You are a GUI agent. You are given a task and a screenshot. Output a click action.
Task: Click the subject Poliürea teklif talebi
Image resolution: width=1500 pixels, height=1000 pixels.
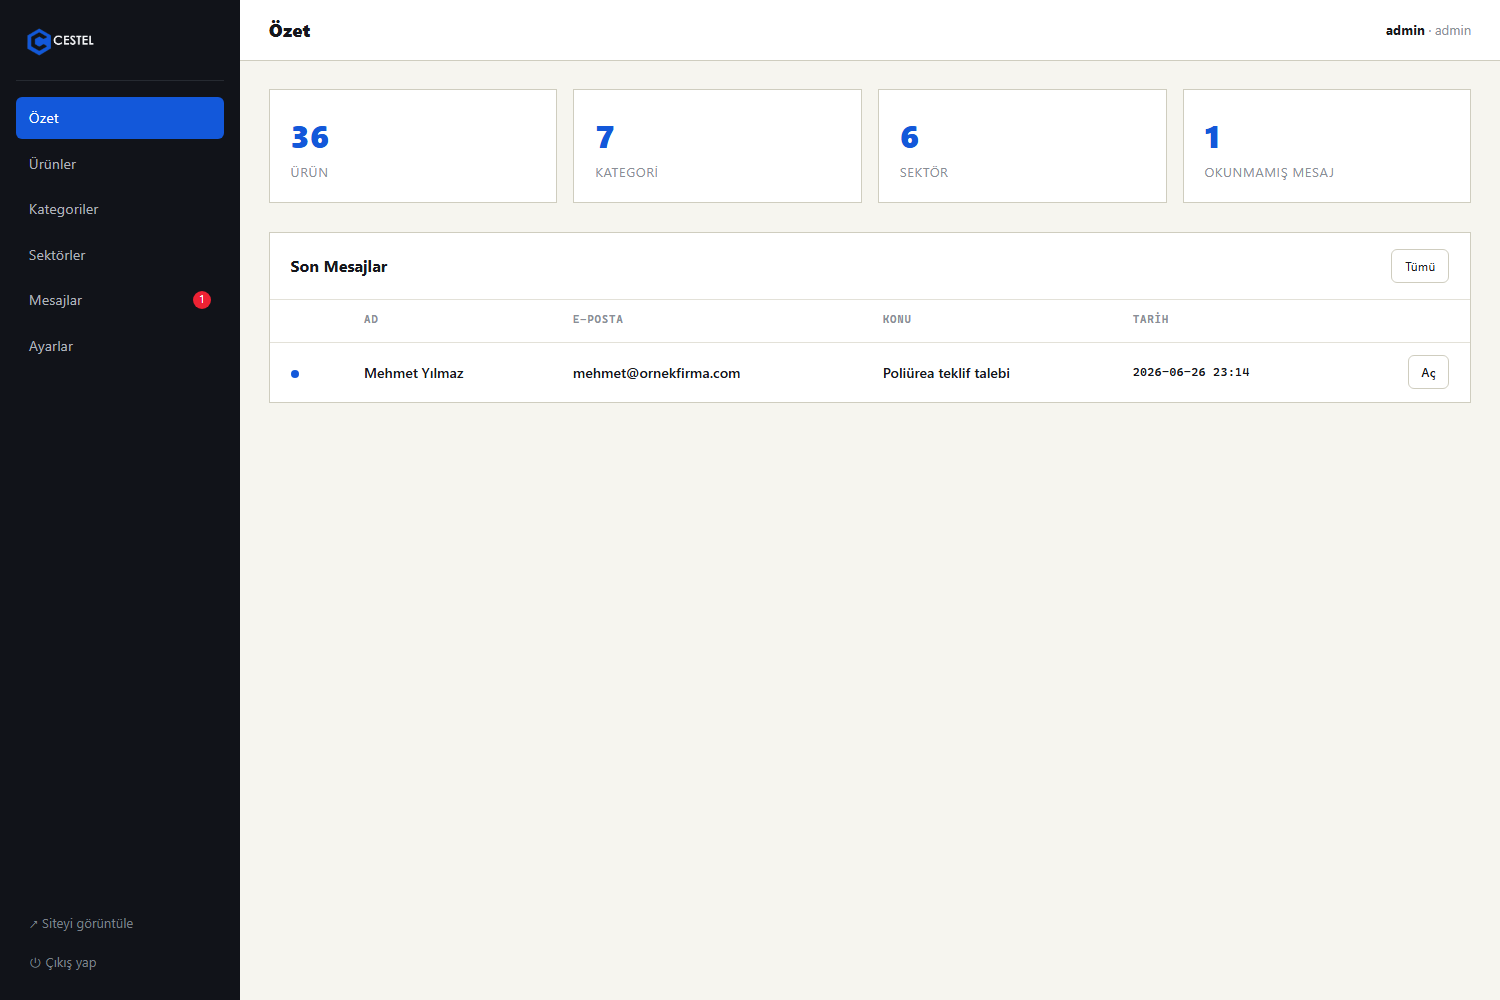[946, 373]
